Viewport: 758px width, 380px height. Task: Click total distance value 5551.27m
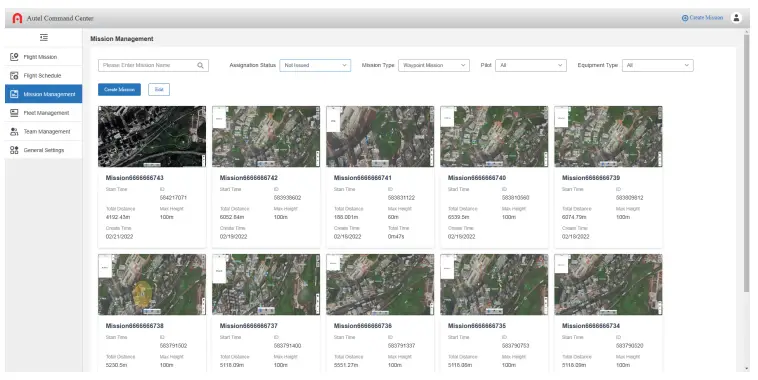(346, 365)
